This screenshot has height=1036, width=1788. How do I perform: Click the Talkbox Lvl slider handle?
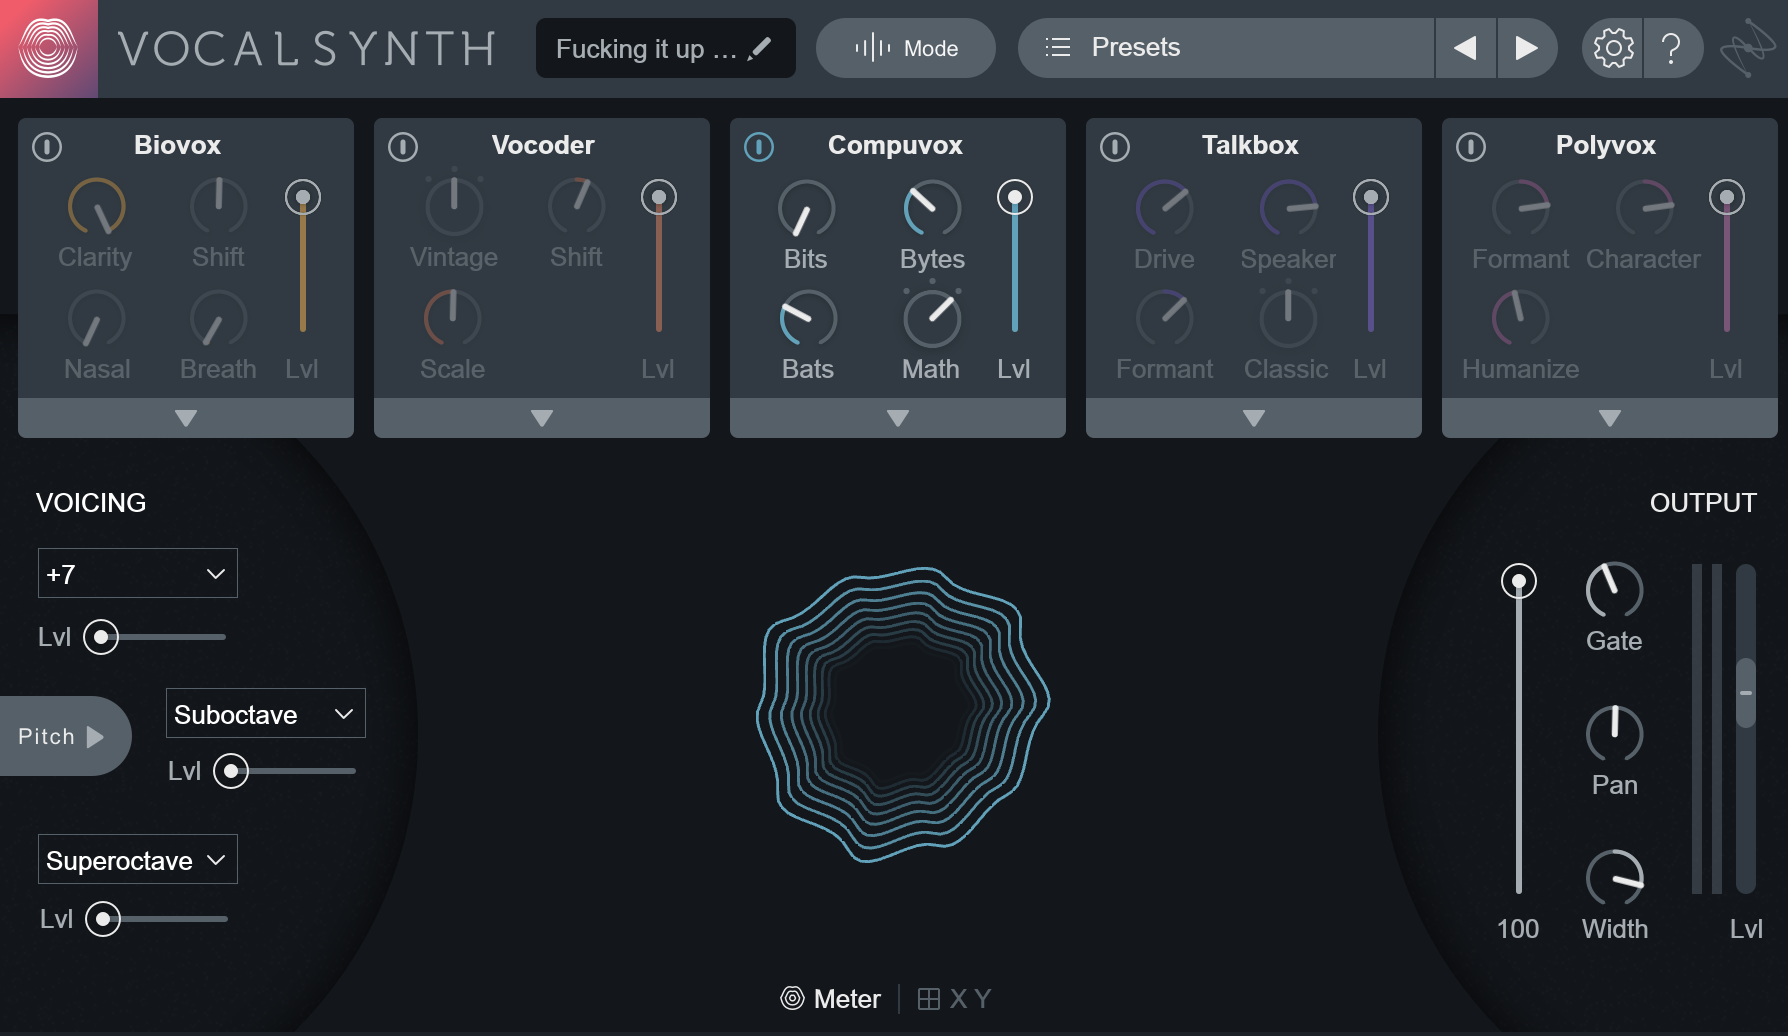pyautogui.click(x=1371, y=197)
